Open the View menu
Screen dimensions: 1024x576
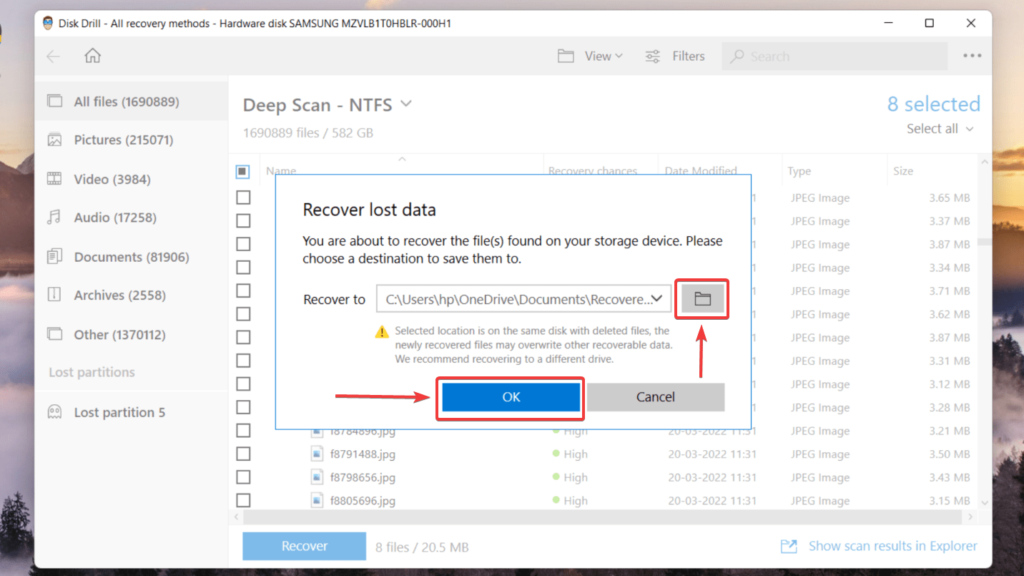click(x=591, y=56)
